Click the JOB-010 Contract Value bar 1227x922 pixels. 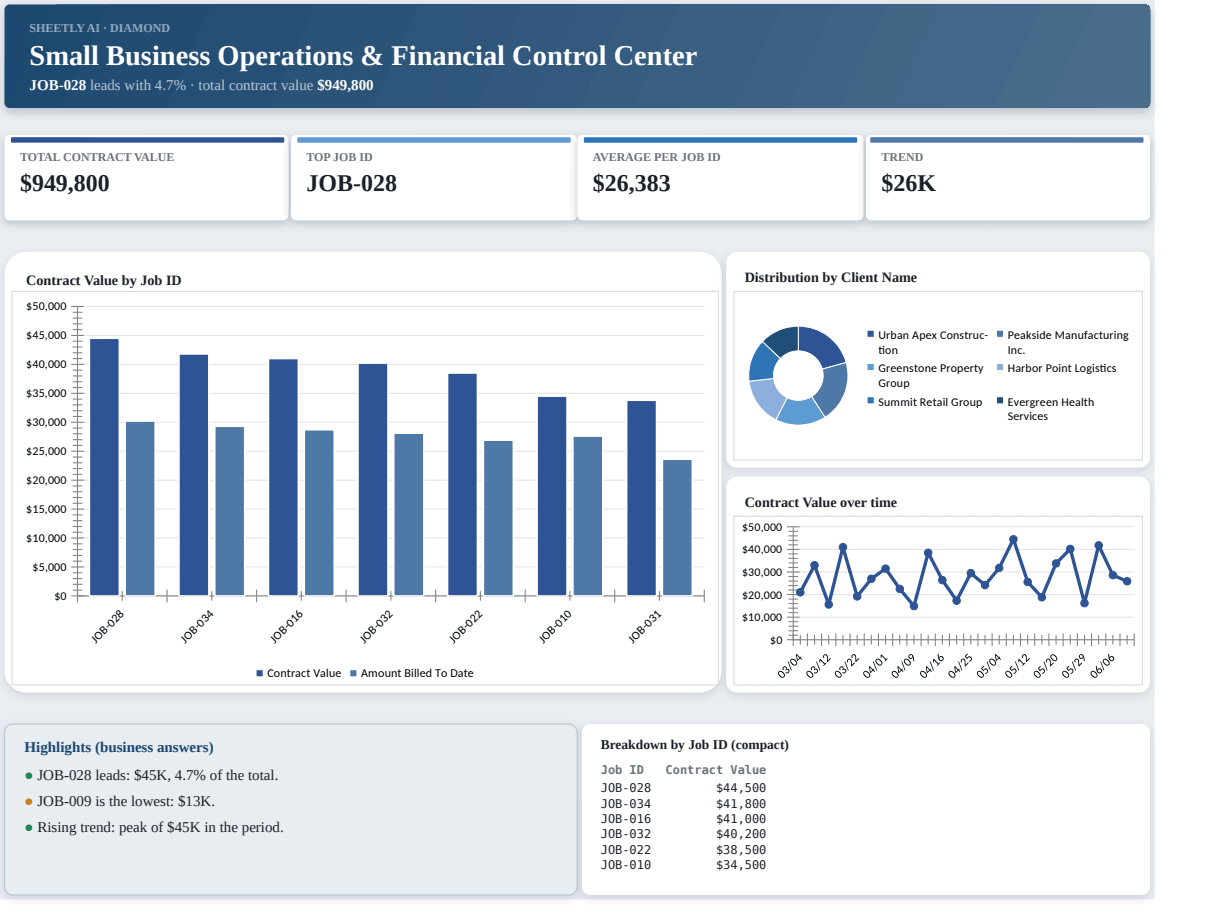(x=552, y=496)
